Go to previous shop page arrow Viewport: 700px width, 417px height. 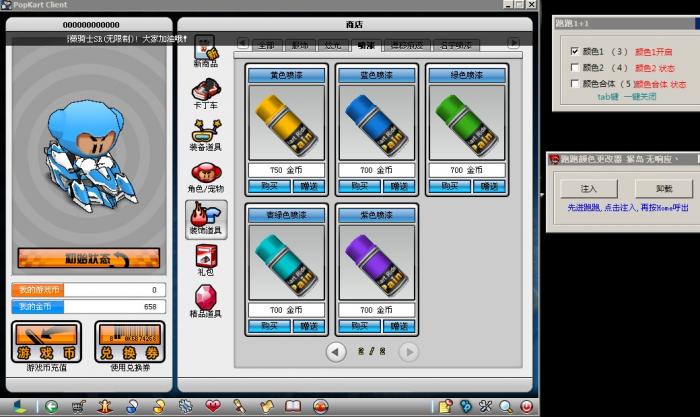click(336, 352)
